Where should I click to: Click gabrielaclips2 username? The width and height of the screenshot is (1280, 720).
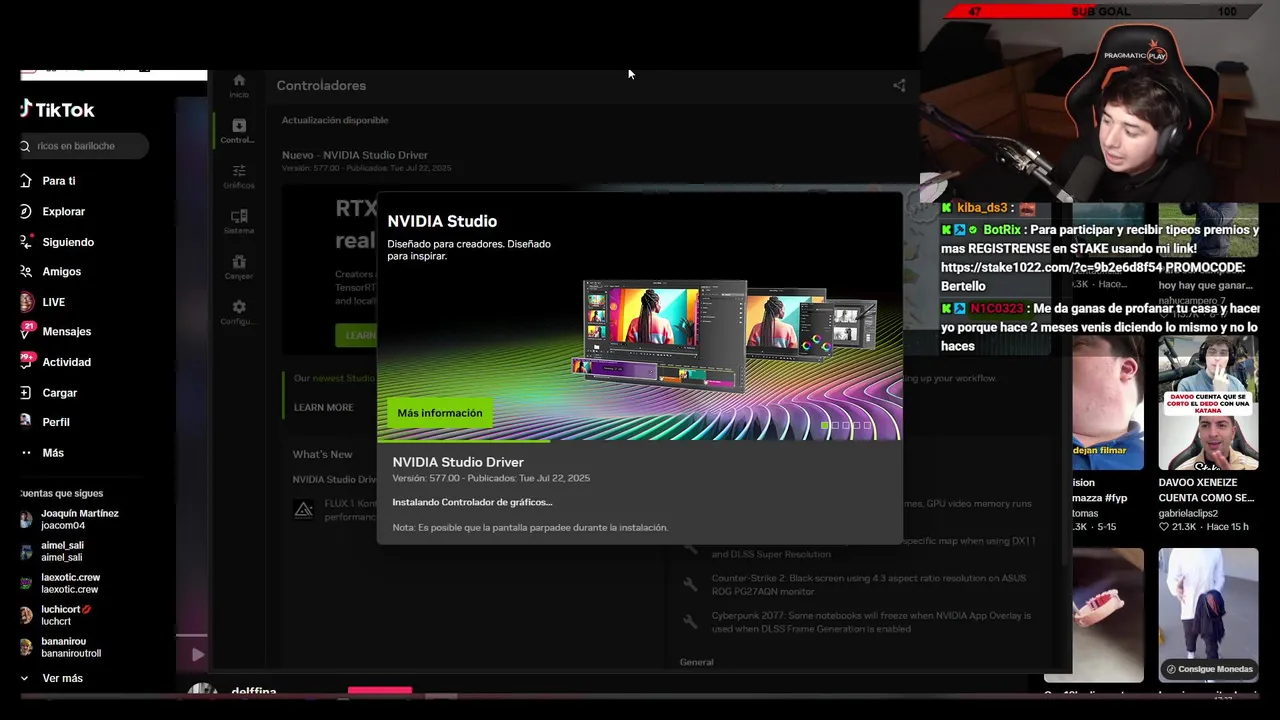pyautogui.click(x=1188, y=513)
